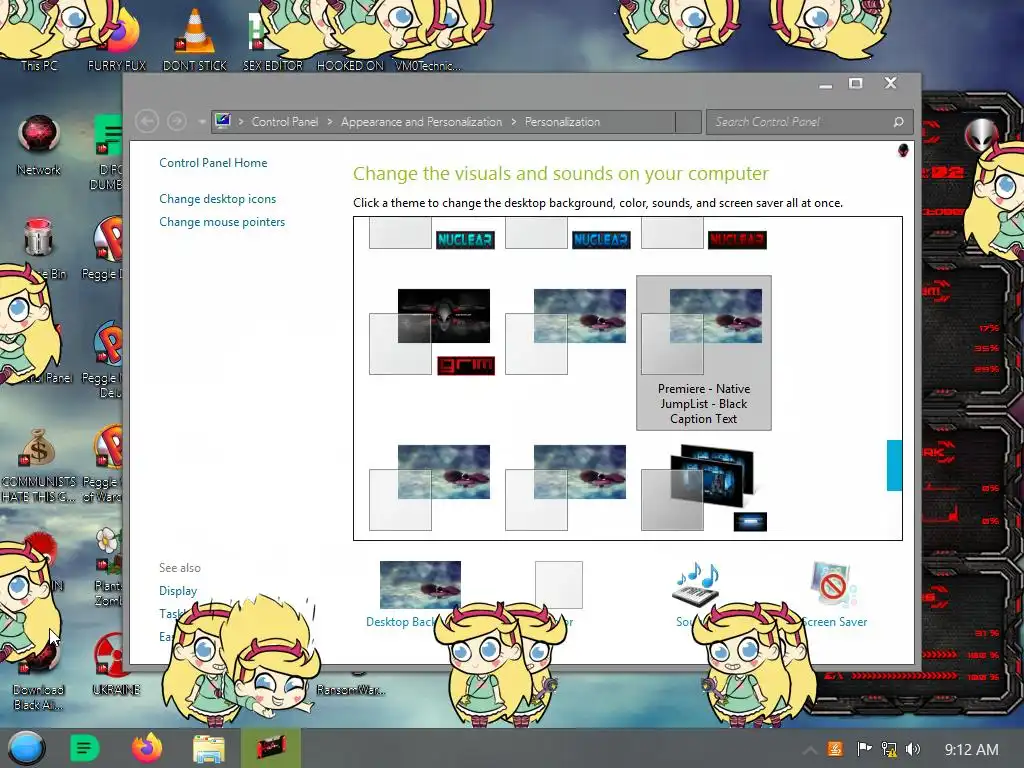1024x768 pixels.
Task: Click the Control Panel icon in address bar
Action: (x=223, y=121)
